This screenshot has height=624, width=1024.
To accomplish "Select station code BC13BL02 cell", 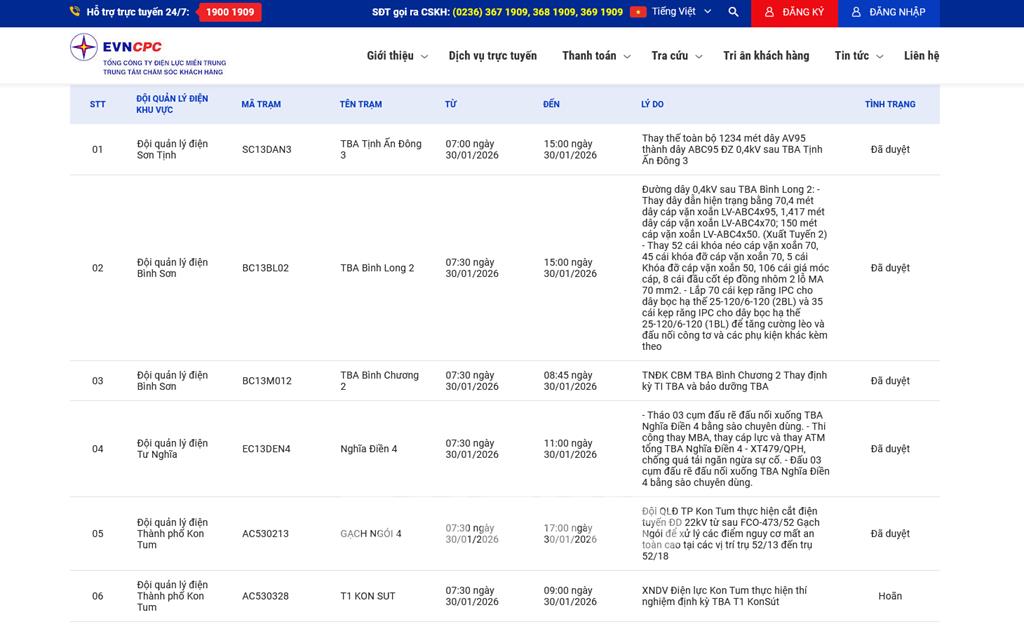I will pyautogui.click(x=265, y=268).
